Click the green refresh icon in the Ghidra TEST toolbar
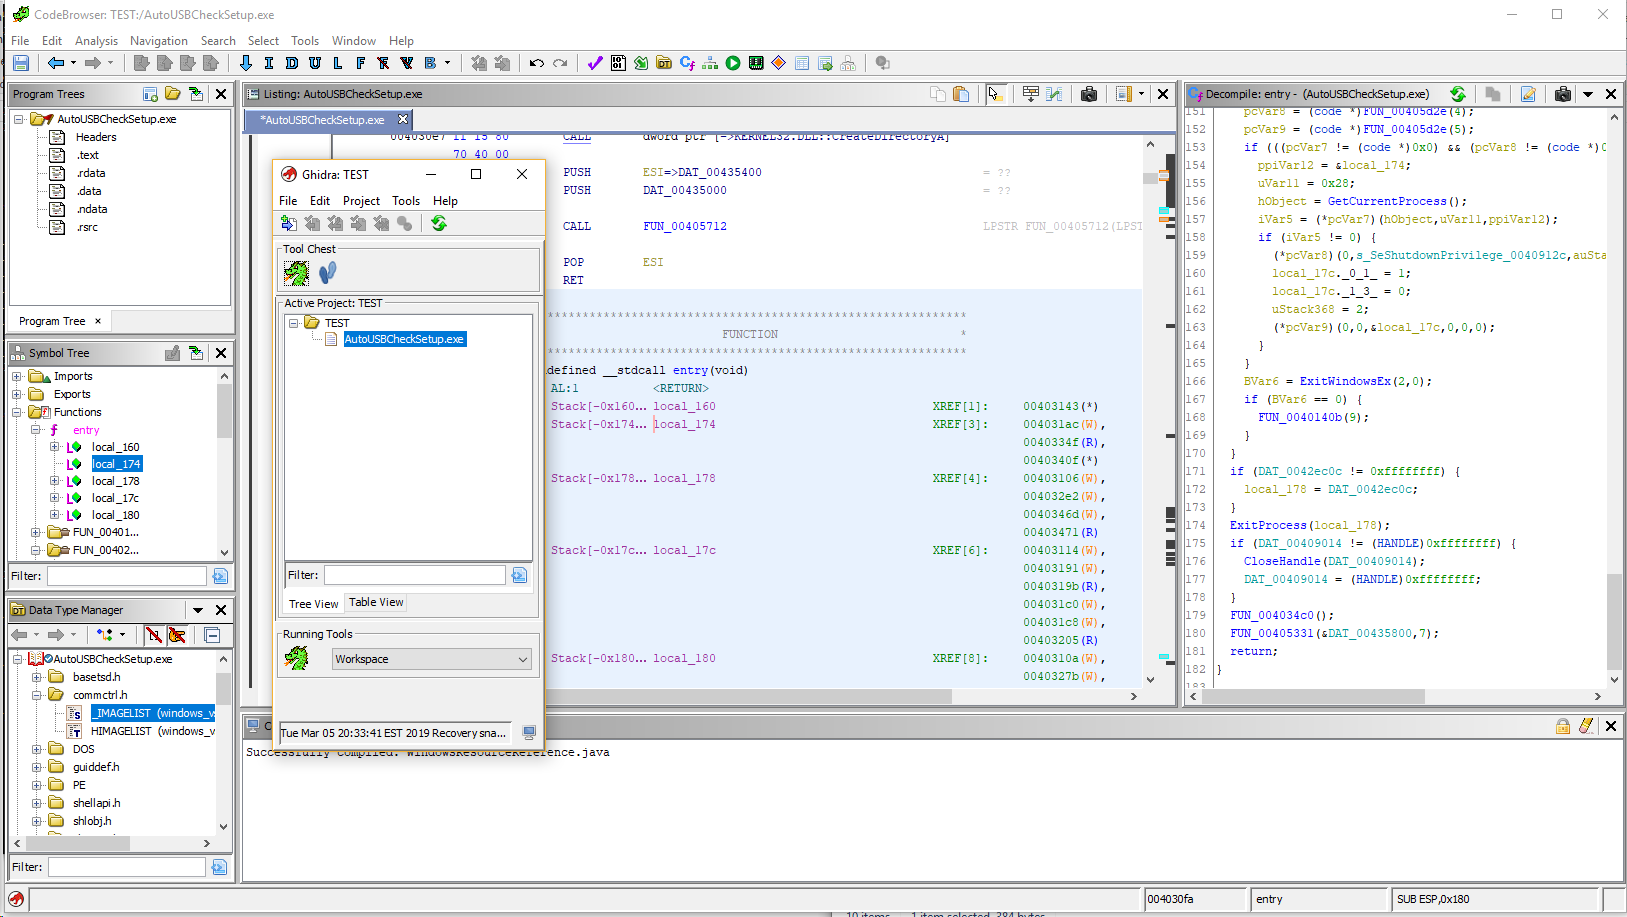Screen dimensions: 1627x917 439,223
